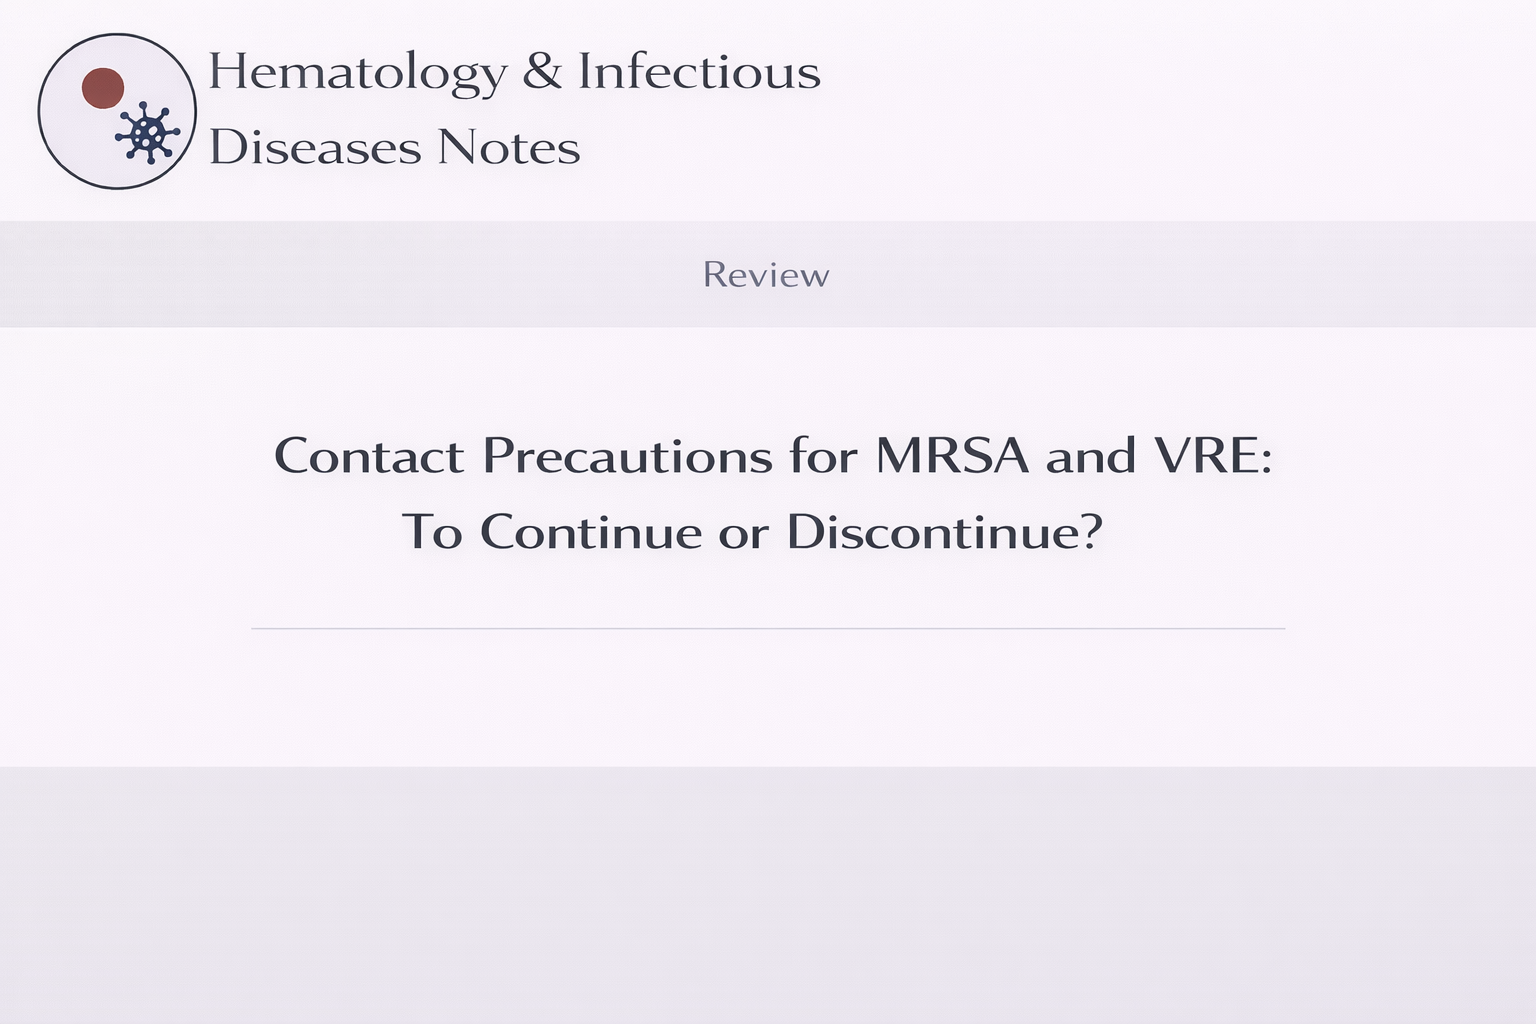Click the word "and" in the article title
The image size is (1536, 1024).
(1091, 456)
